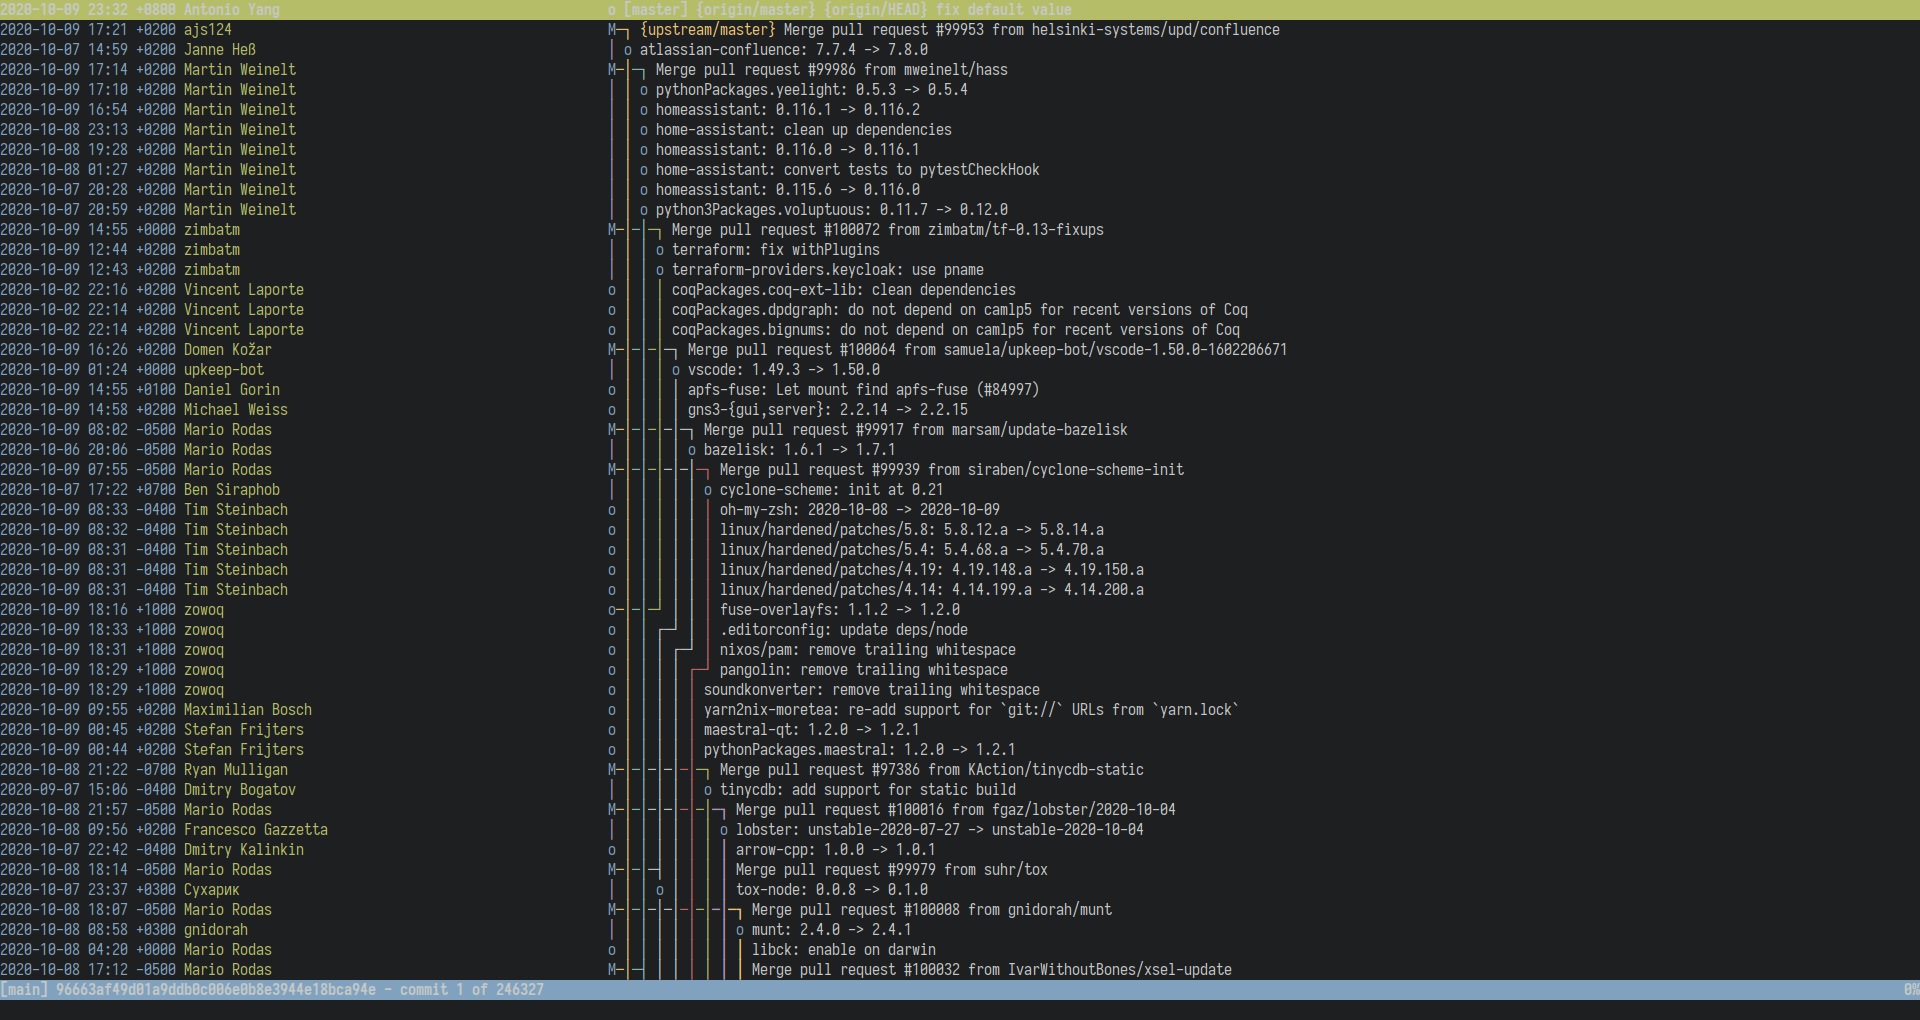This screenshot has height=1020, width=1920.
Task: Select merge pull request #99953 from helsinki-systems
Action: pos(960,30)
